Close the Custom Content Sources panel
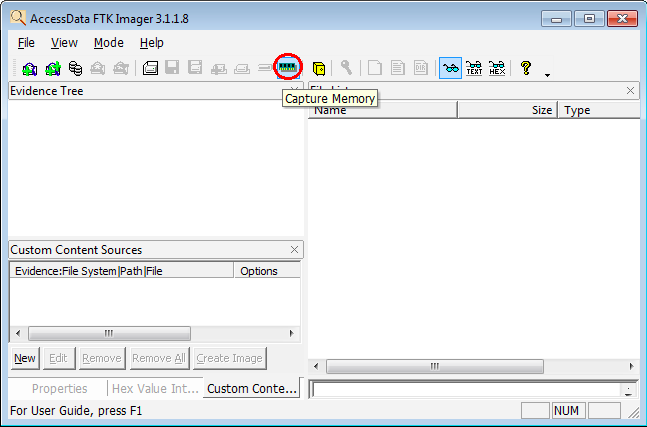This screenshot has width=647, height=427. 294,250
